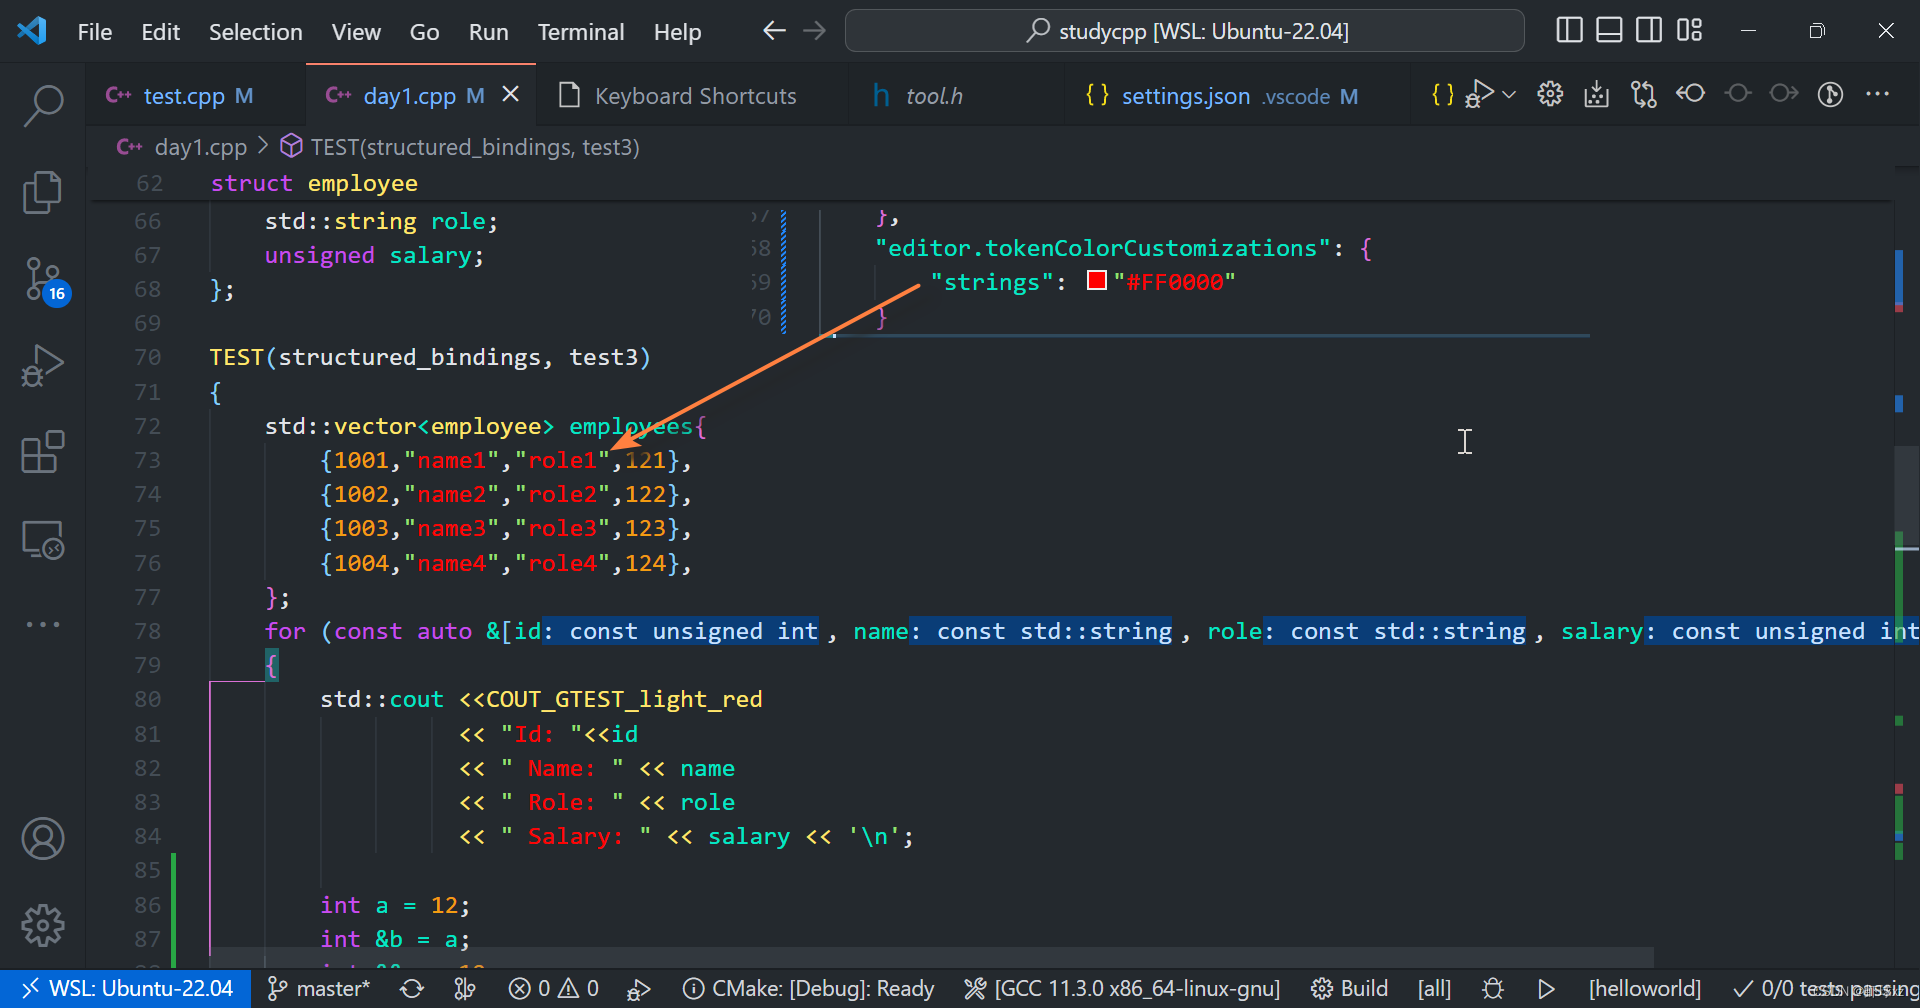Open the Manage gear menu
1920x1008 pixels.
pos(43,925)
